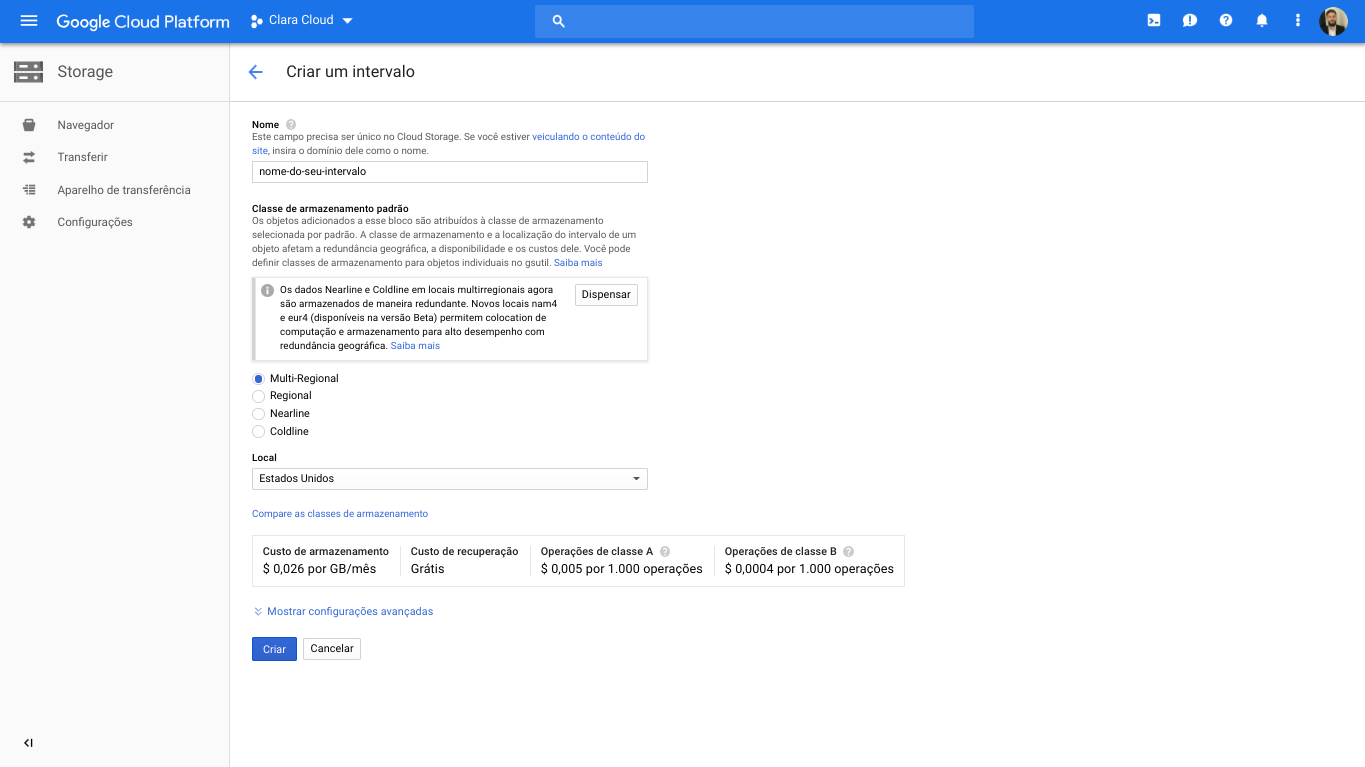Select the Multi-Regional radio button
The height and width of the screenshot is (767, 1365).
(259, 379)
